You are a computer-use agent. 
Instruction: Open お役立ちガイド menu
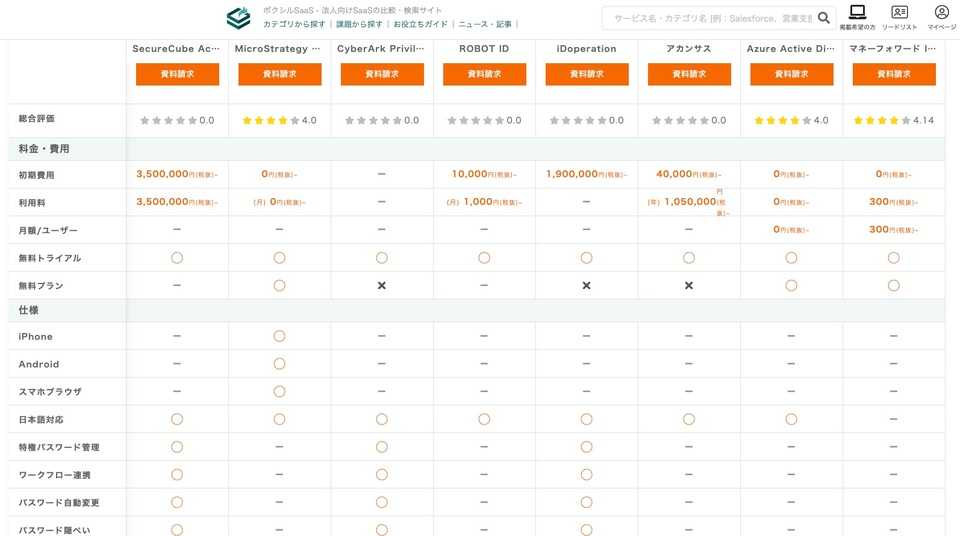click(420, 25)
